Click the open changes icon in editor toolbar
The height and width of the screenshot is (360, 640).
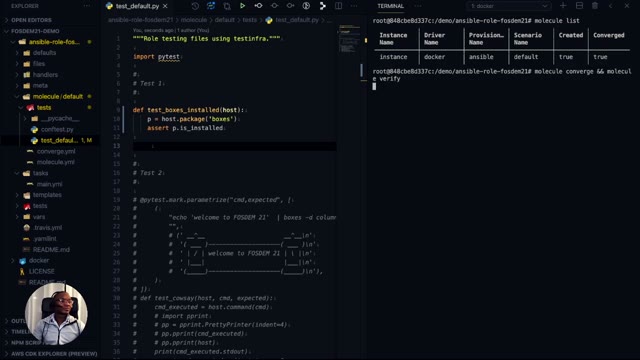tap(227, 6)
